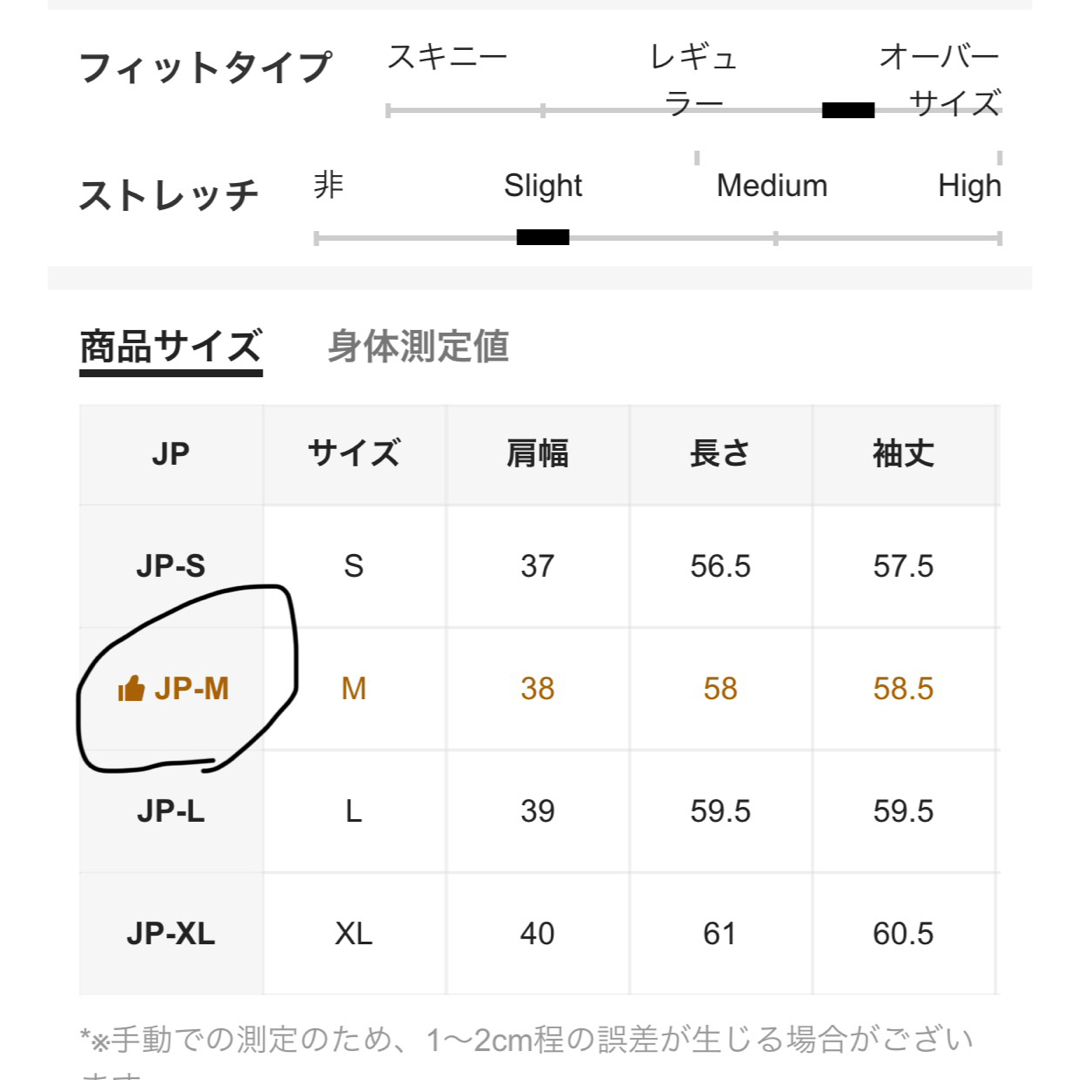Screen dimensions: 1080x1080
Task: Click the 袖丈 column header
Action: [x=903, y=454]
